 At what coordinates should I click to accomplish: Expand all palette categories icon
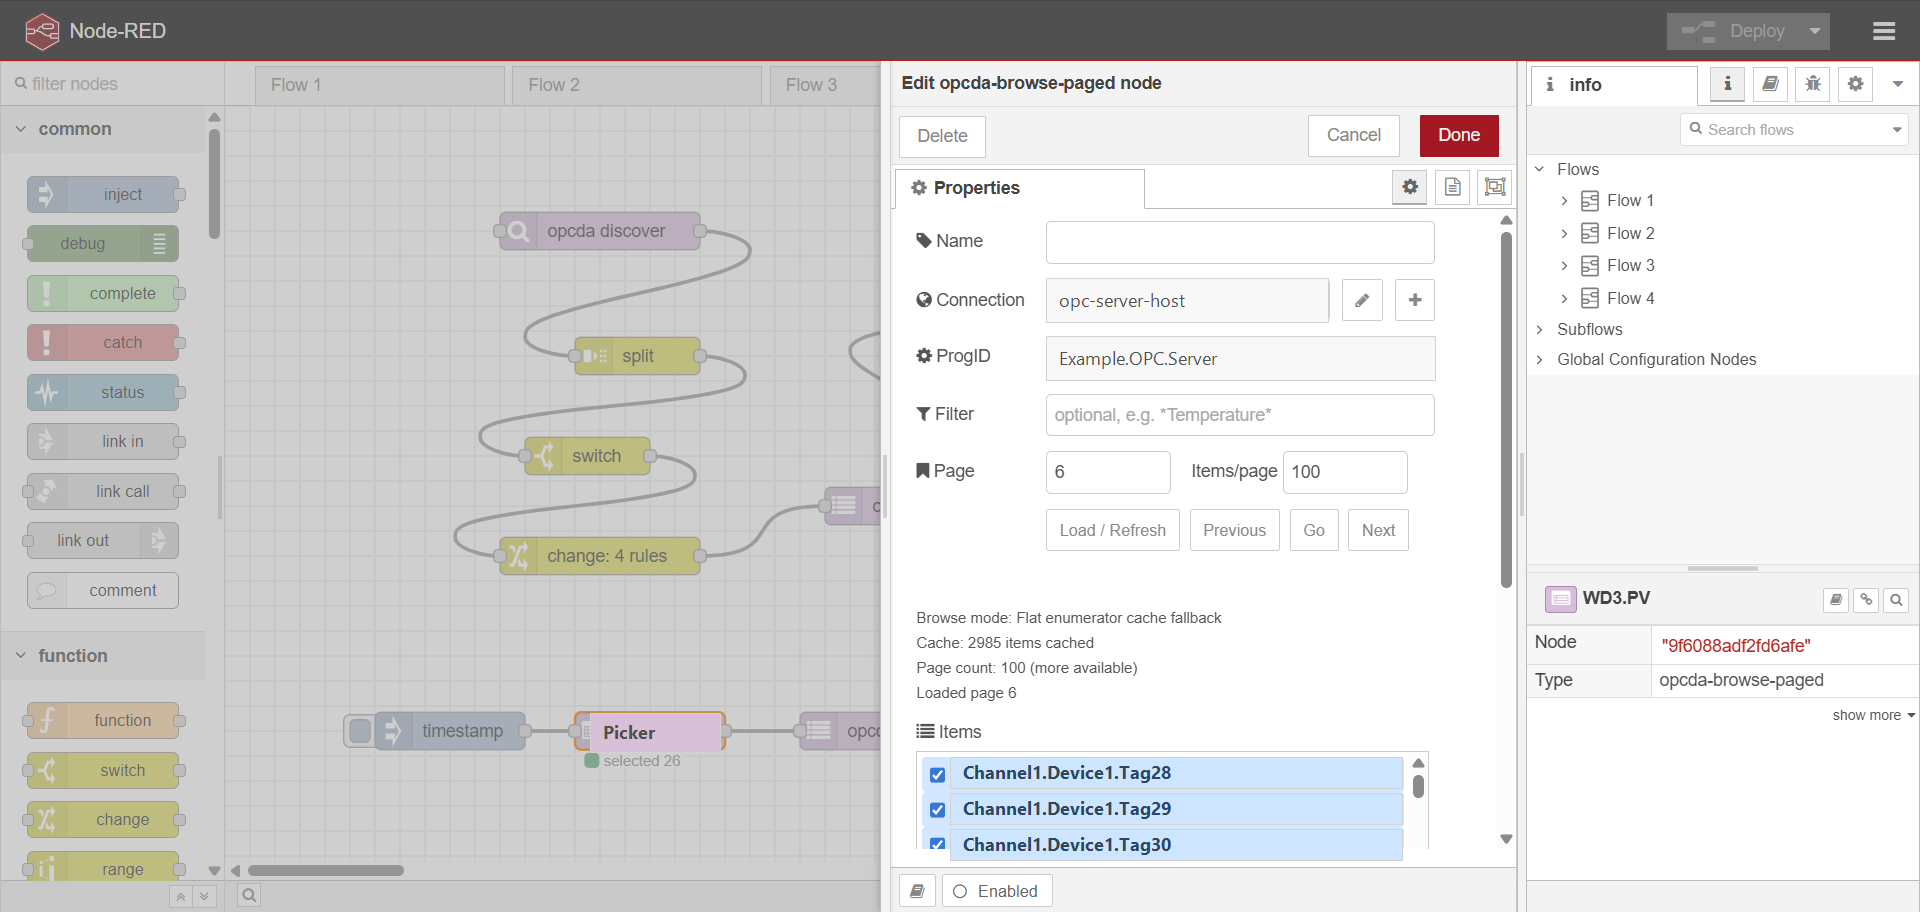(204, 897)
